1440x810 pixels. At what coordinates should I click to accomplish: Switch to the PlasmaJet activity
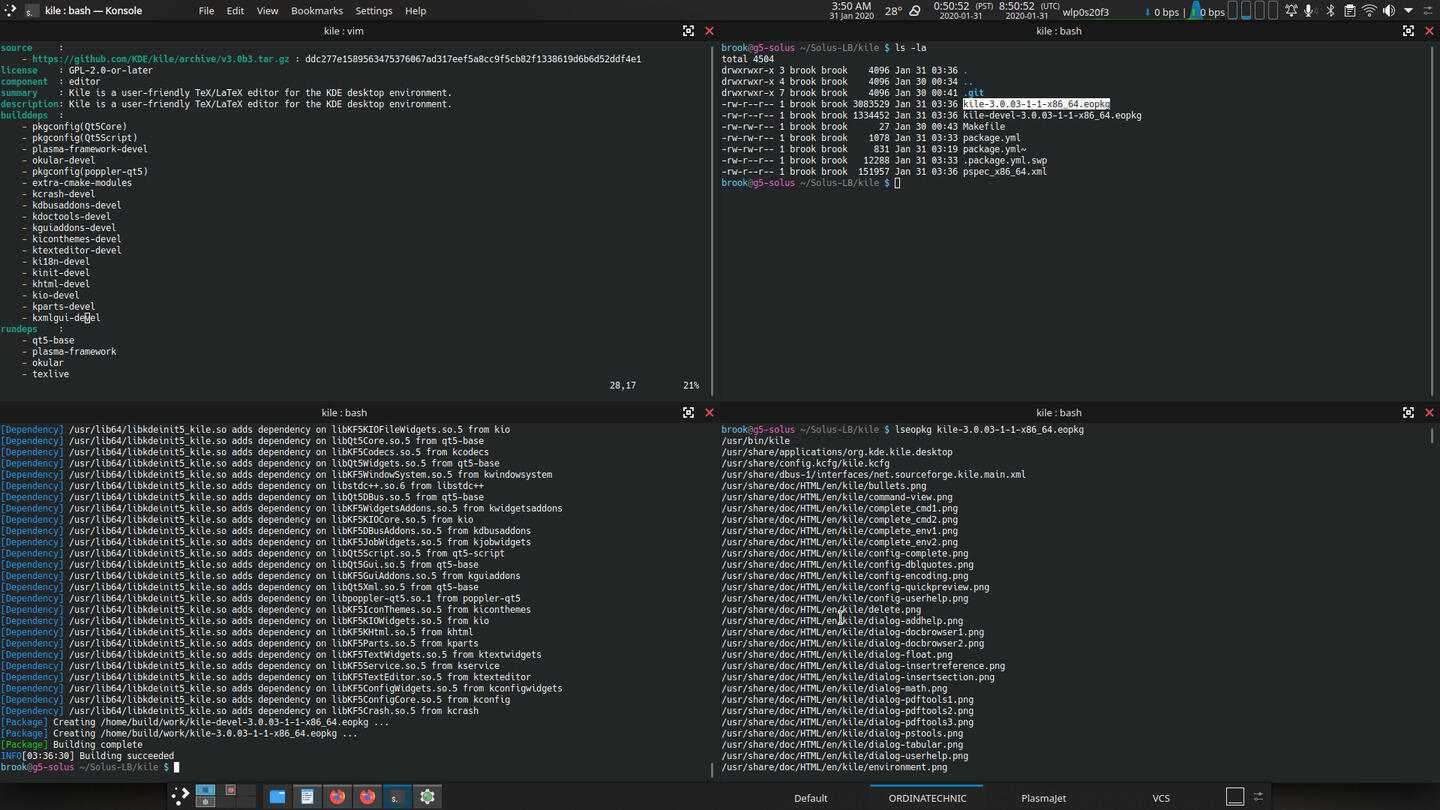pyautogui.click(x=1043, y=798)
